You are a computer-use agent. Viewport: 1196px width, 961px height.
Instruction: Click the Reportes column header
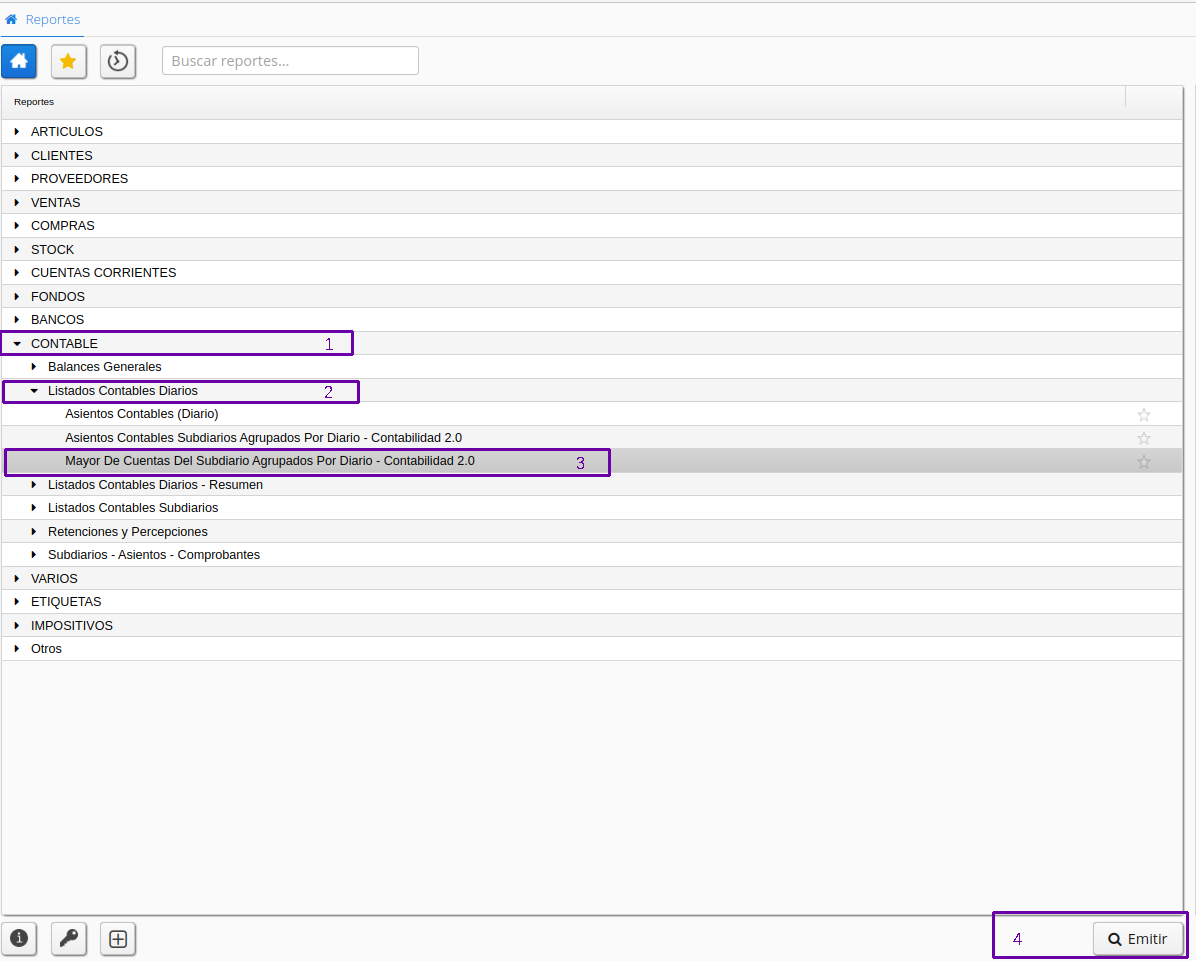[563, 102]
